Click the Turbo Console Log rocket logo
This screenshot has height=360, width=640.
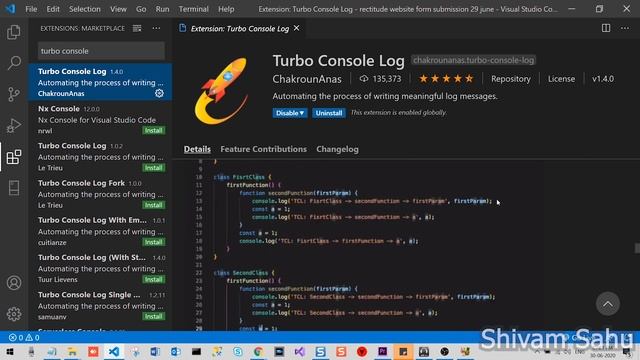tap(222, 91)
